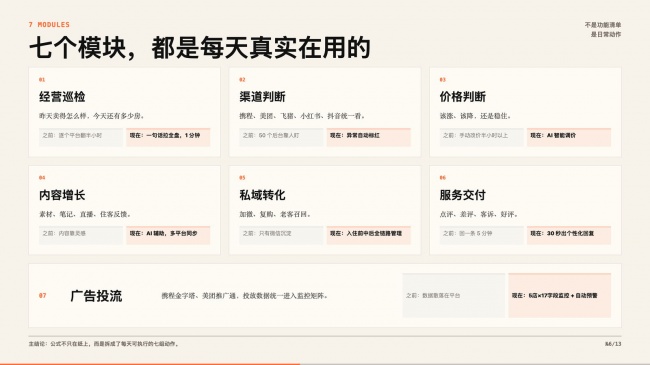Click the '现在：AI 辅助，多平台同步' box
This screenshot has height=365, width=650.
tap(168, 235)
